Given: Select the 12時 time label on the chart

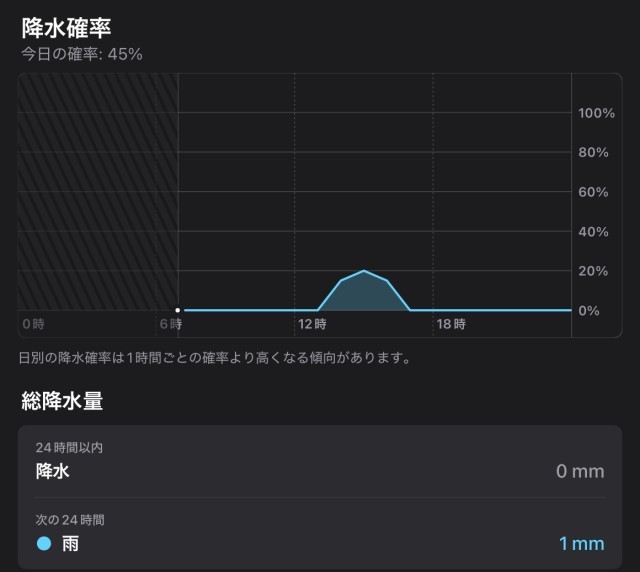Looking at the screenshot, I should click(x=312, y=324).
